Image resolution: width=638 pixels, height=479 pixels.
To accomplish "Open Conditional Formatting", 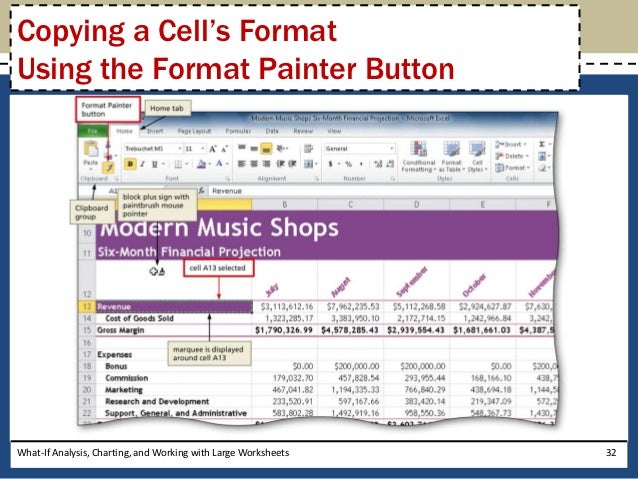I will 418,157.
